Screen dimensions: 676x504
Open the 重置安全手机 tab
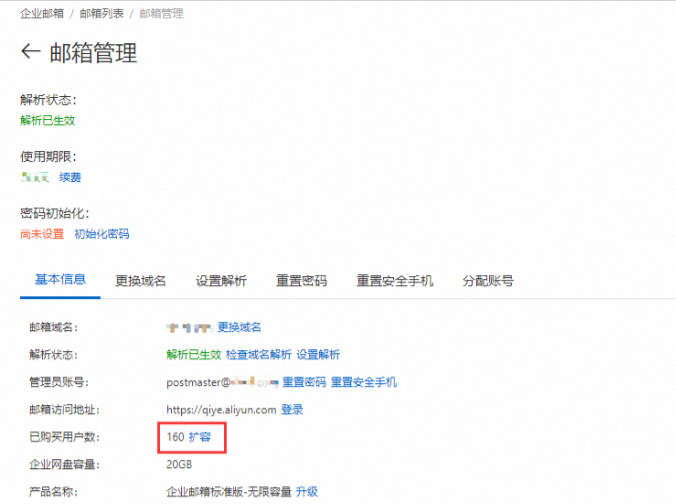click(x=394, y=281)
